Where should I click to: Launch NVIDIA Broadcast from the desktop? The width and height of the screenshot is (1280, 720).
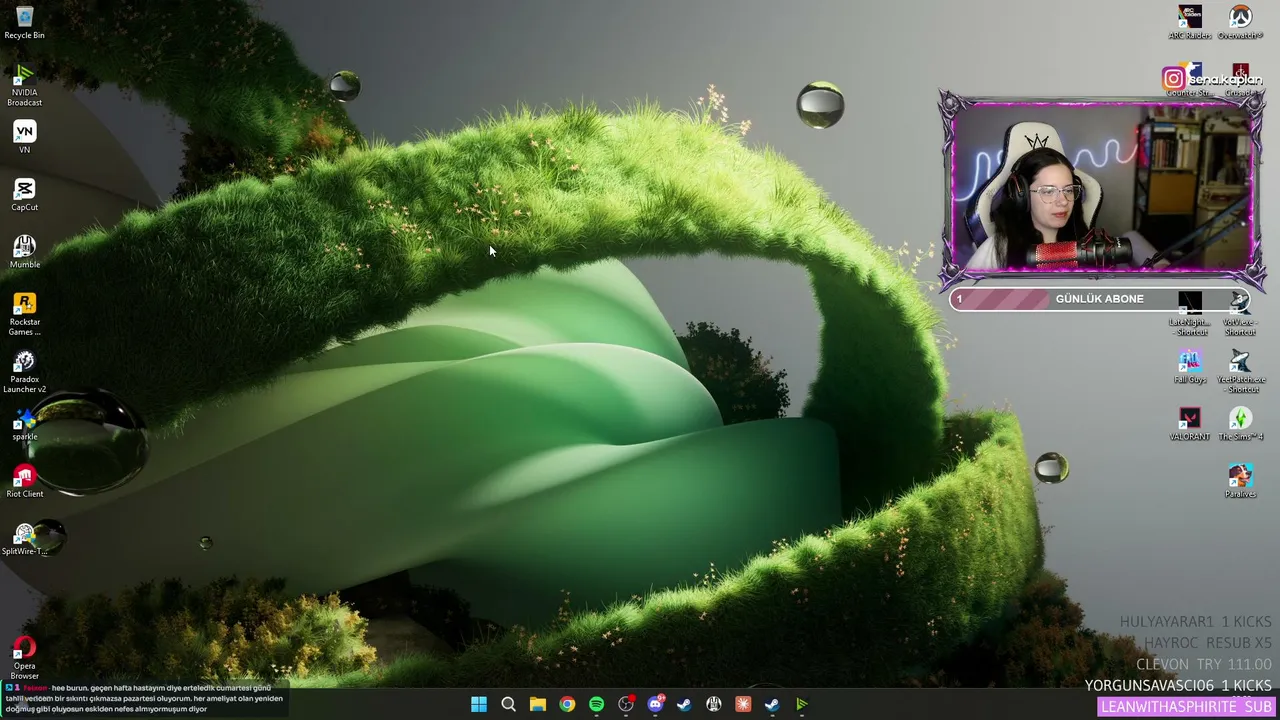pos(24,84)
